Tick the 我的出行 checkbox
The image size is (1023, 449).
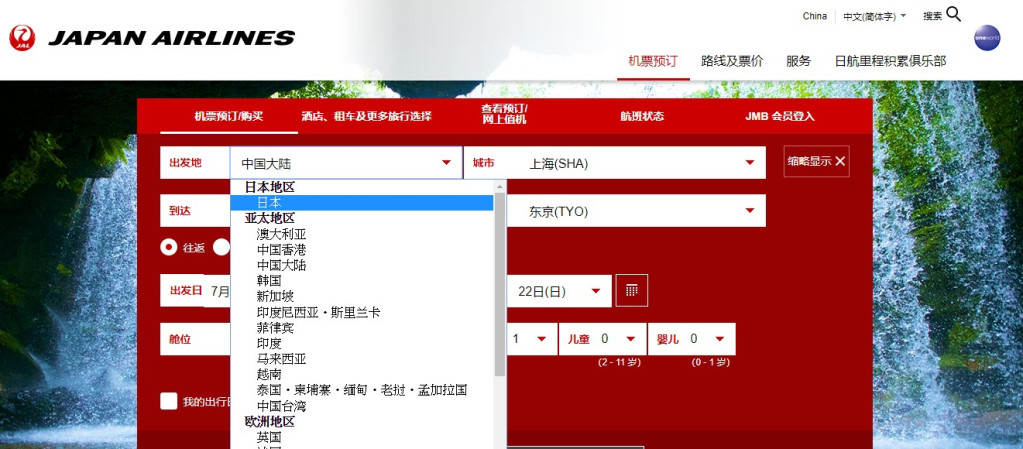169,401
